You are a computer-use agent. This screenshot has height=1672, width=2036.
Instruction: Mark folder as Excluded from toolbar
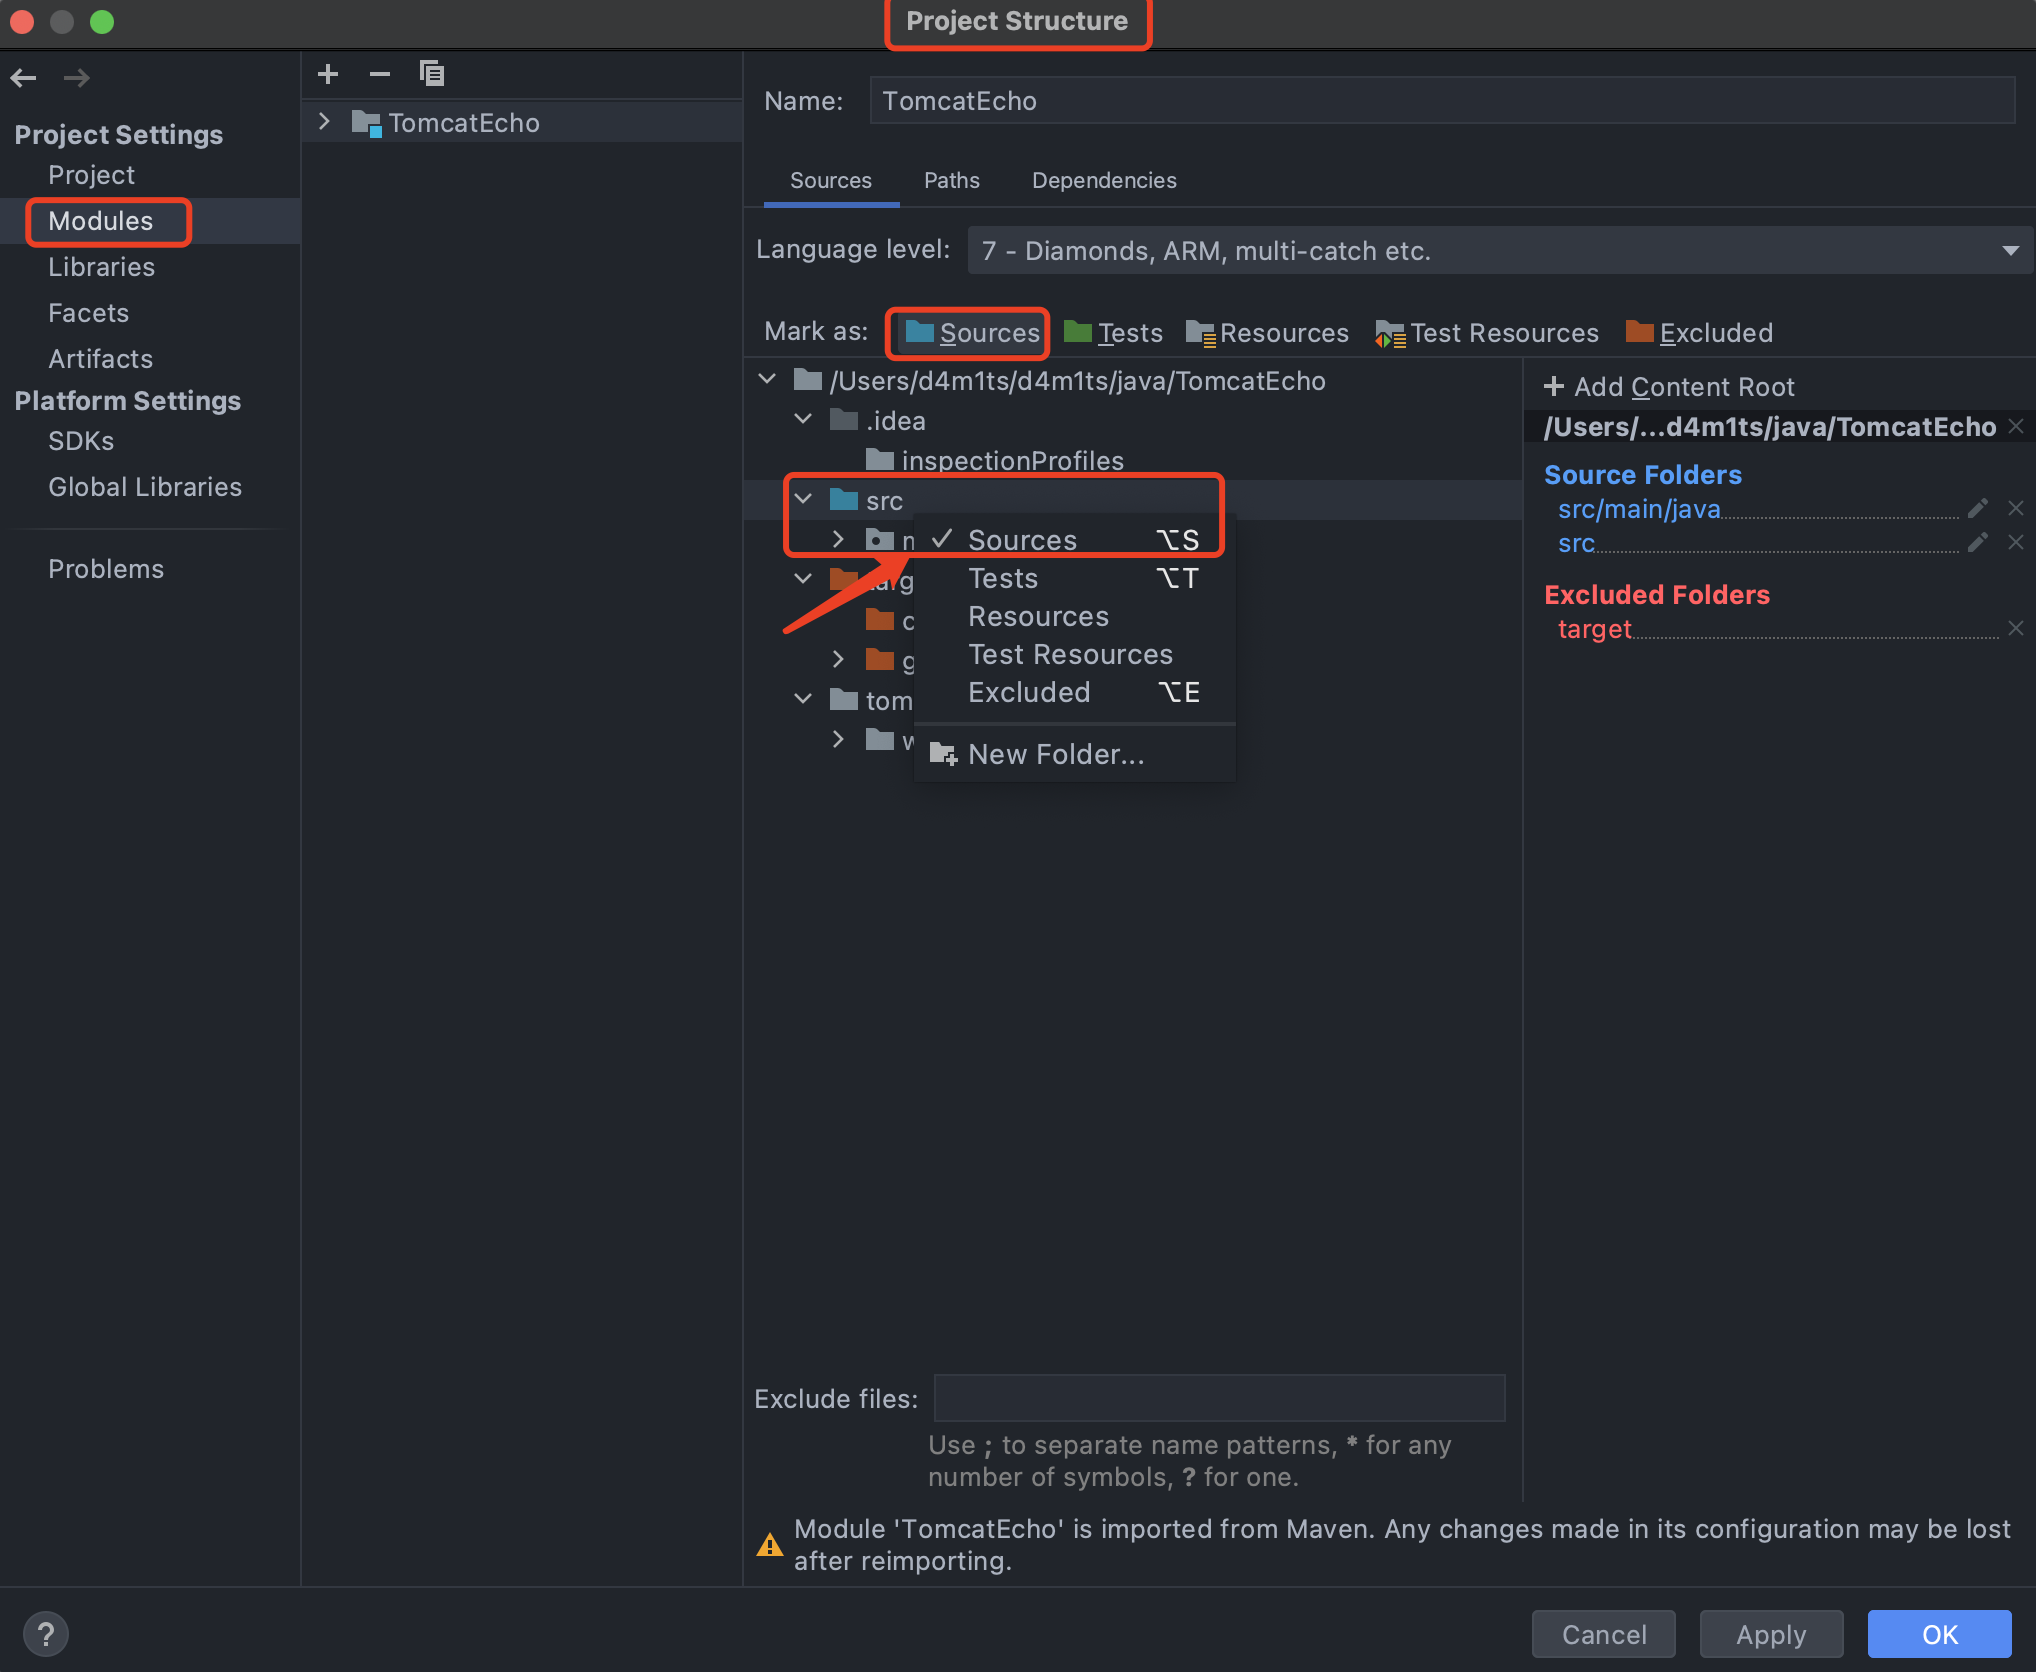click(x=1700, y=333)
